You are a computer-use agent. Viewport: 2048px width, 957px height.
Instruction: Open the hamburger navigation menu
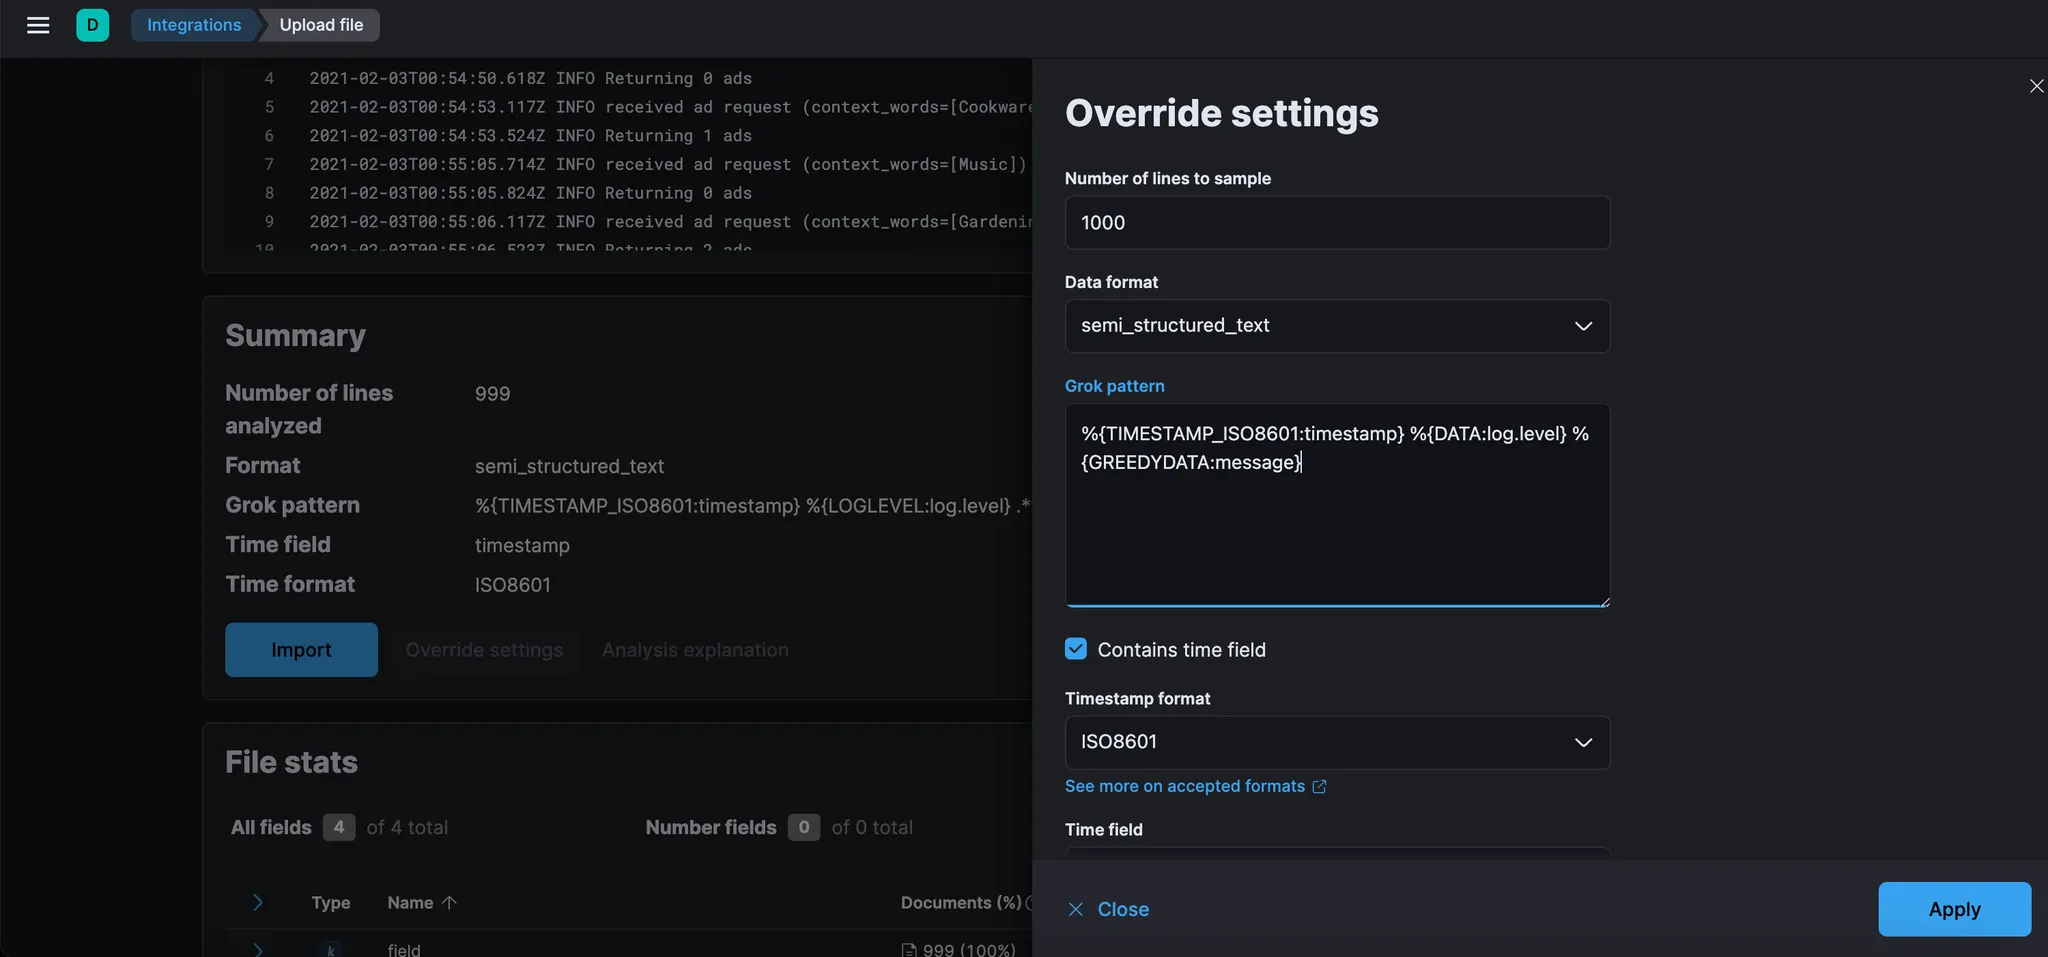(38, 25)
